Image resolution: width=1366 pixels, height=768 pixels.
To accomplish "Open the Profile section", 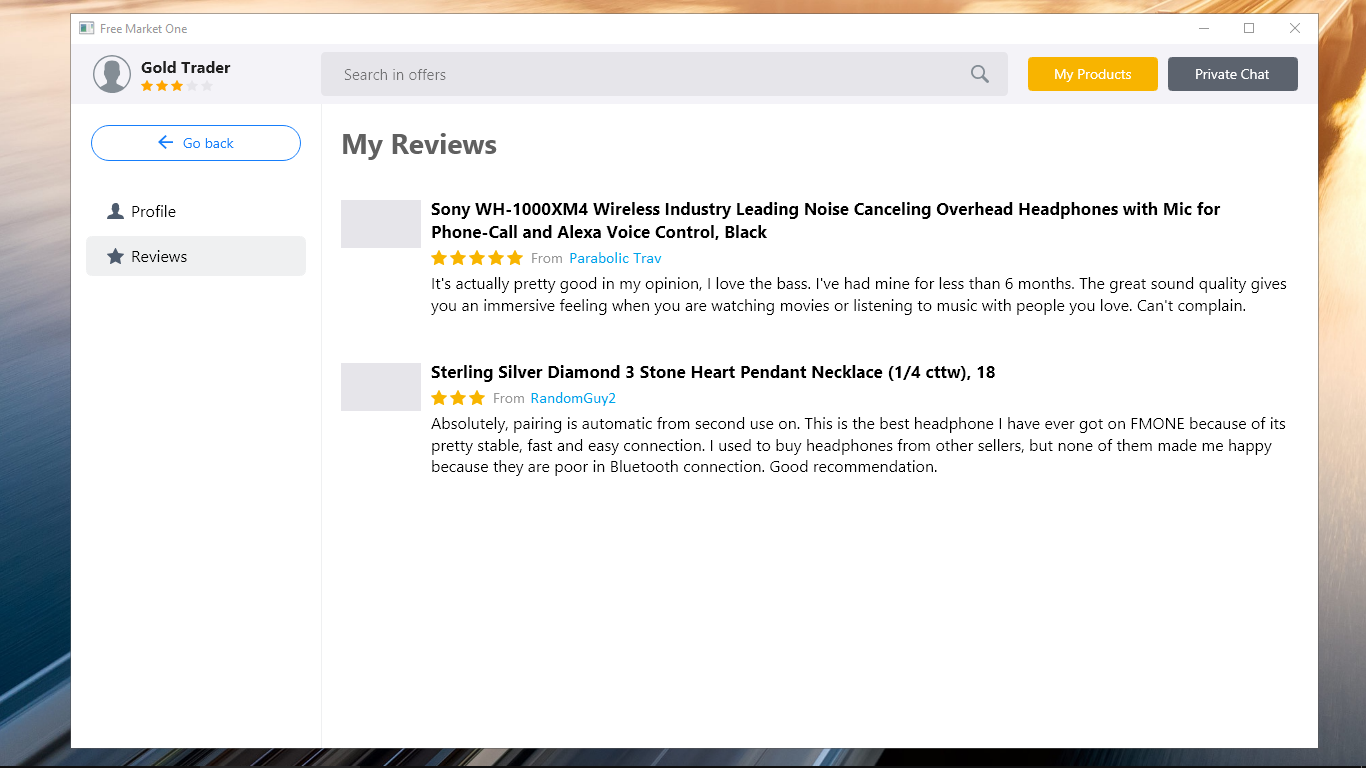I will (196, 211).
